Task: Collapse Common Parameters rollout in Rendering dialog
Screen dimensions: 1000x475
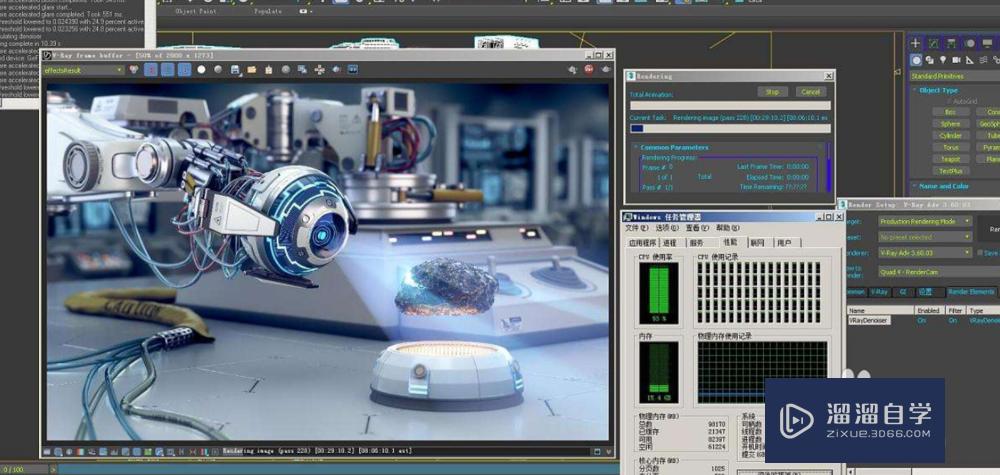Action: (x=674, y=147)
